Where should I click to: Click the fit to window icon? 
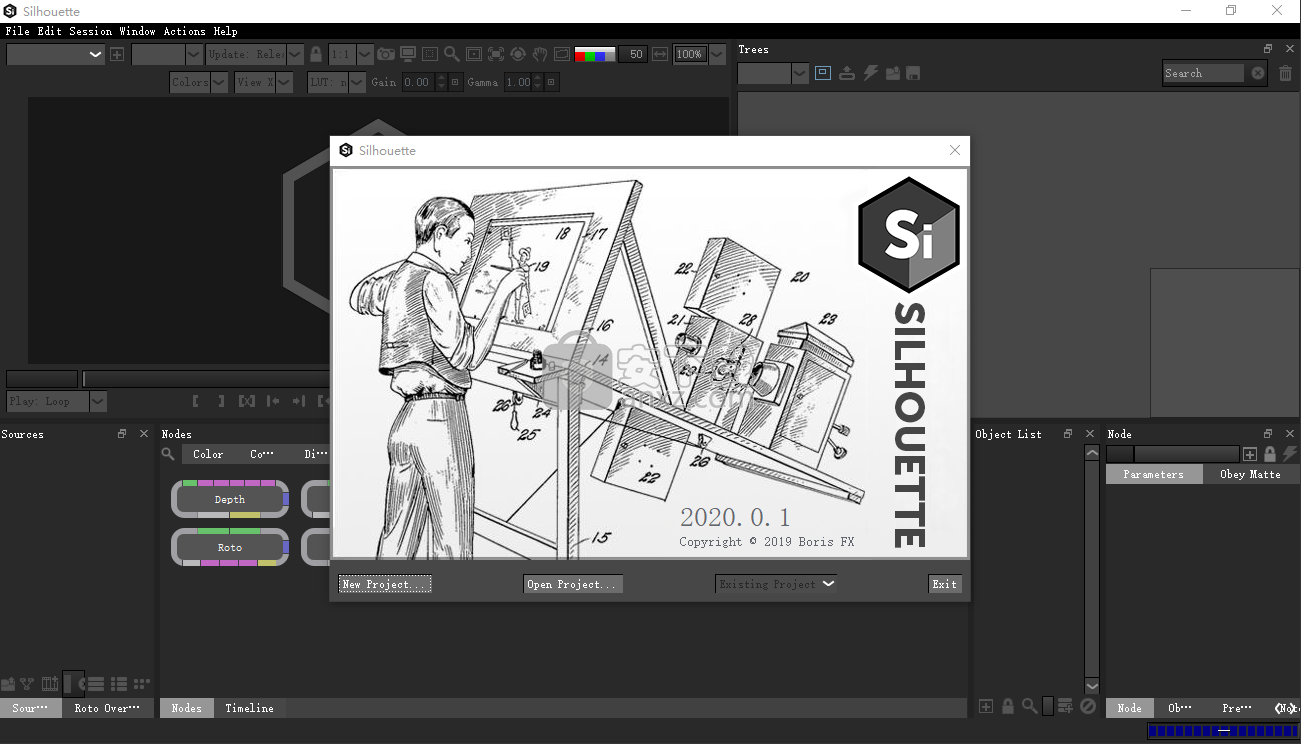496,54
